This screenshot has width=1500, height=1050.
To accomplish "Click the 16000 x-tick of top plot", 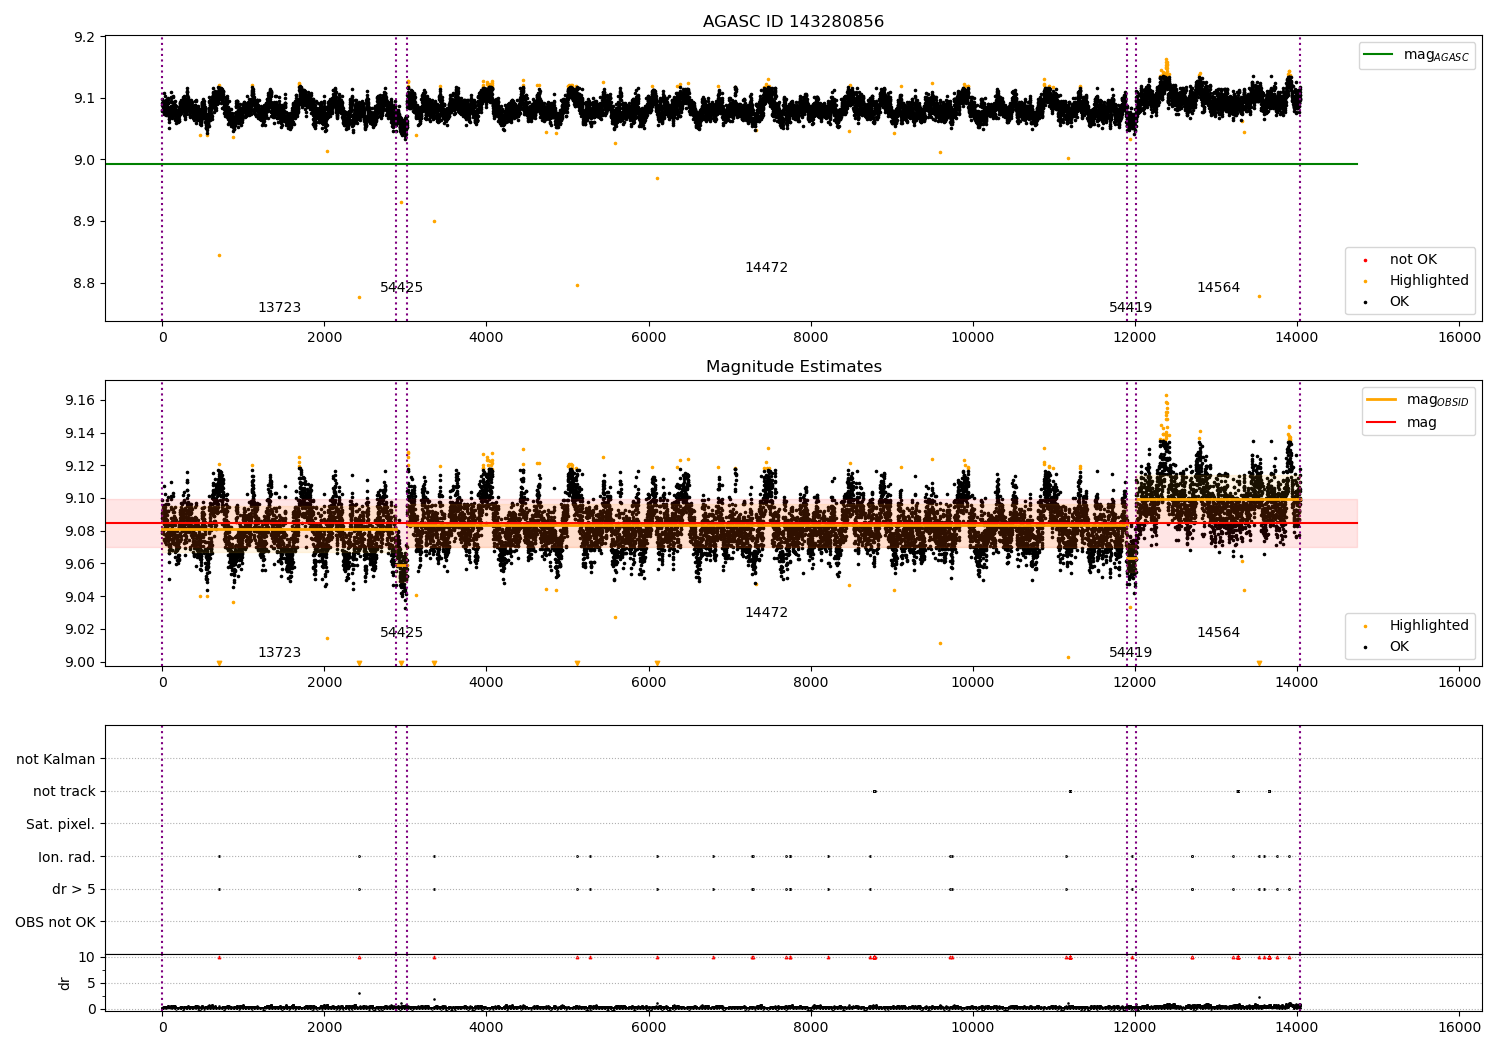I will point(1459,338).
